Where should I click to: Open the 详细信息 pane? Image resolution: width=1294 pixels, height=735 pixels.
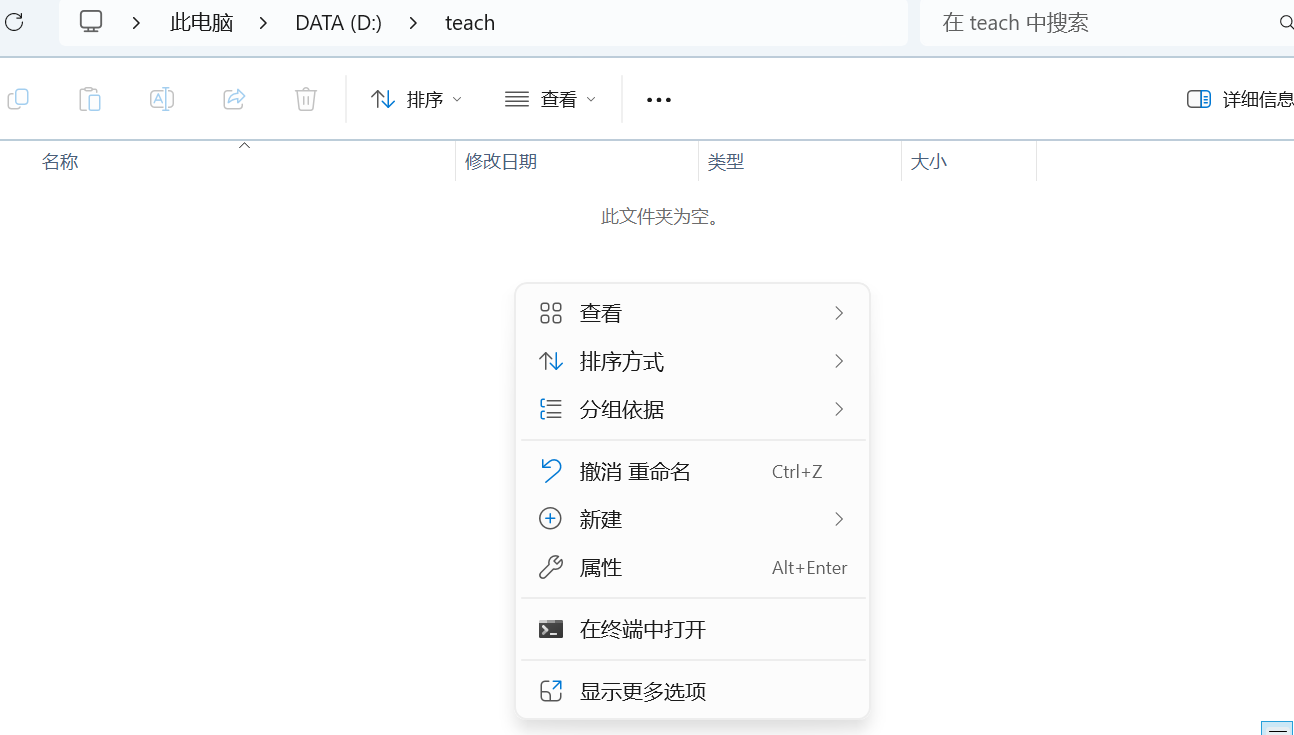pyautogui.click(x=1240, y=99)
